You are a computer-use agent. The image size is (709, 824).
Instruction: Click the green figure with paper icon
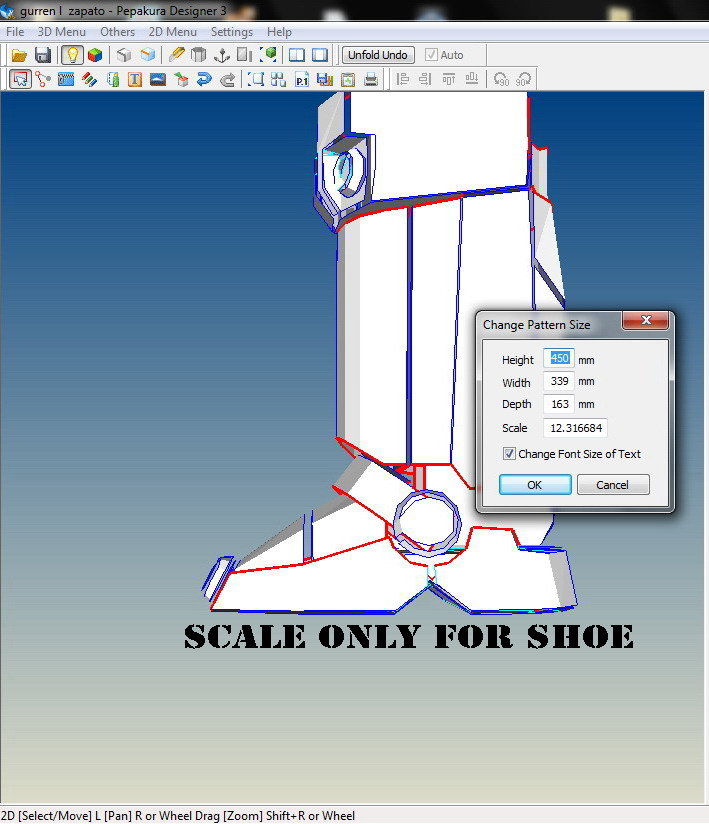[x=112, y=79]
